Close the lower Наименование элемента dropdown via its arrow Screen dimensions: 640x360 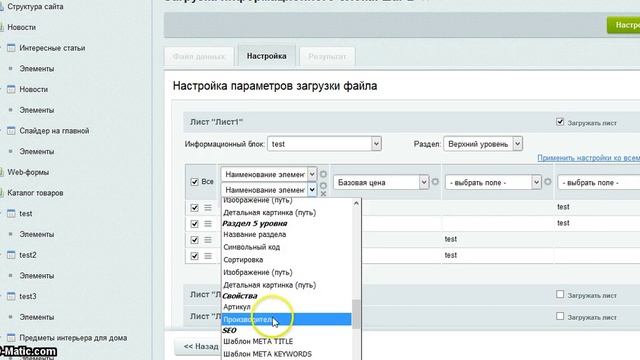[x=312, y=190]
